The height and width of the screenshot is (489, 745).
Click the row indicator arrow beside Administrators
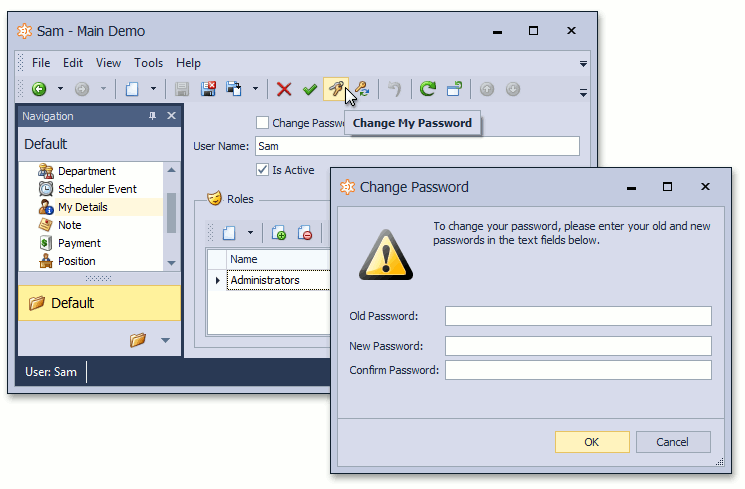point(218,280)
